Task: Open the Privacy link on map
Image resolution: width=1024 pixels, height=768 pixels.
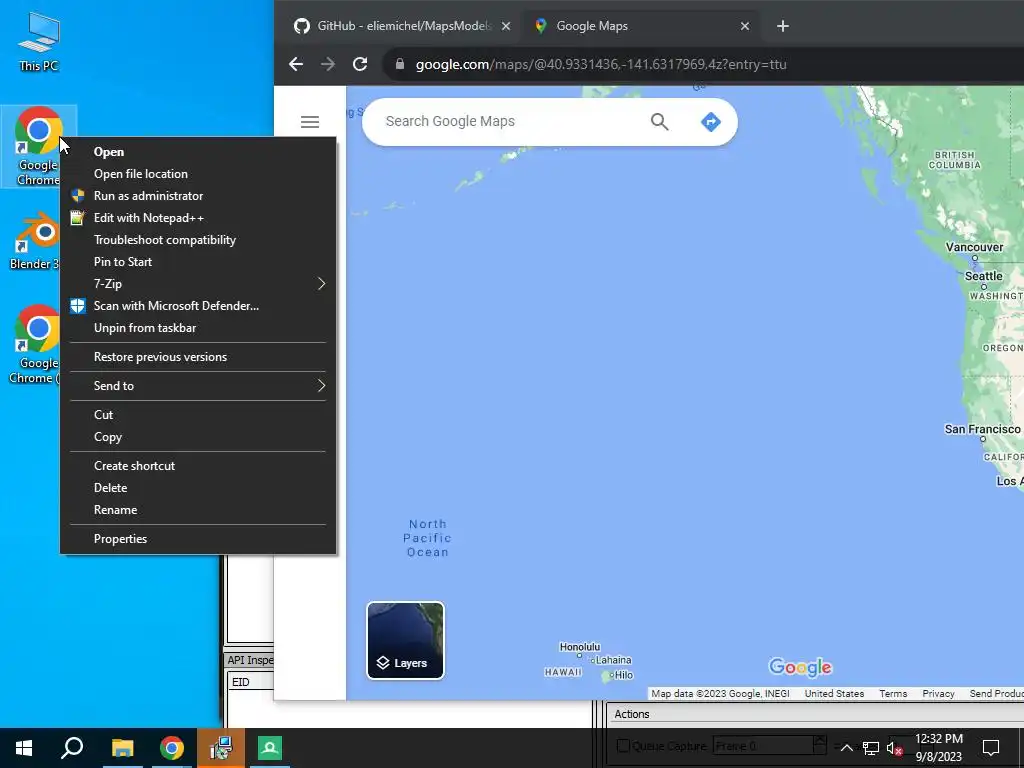Action: pos(938,694)
